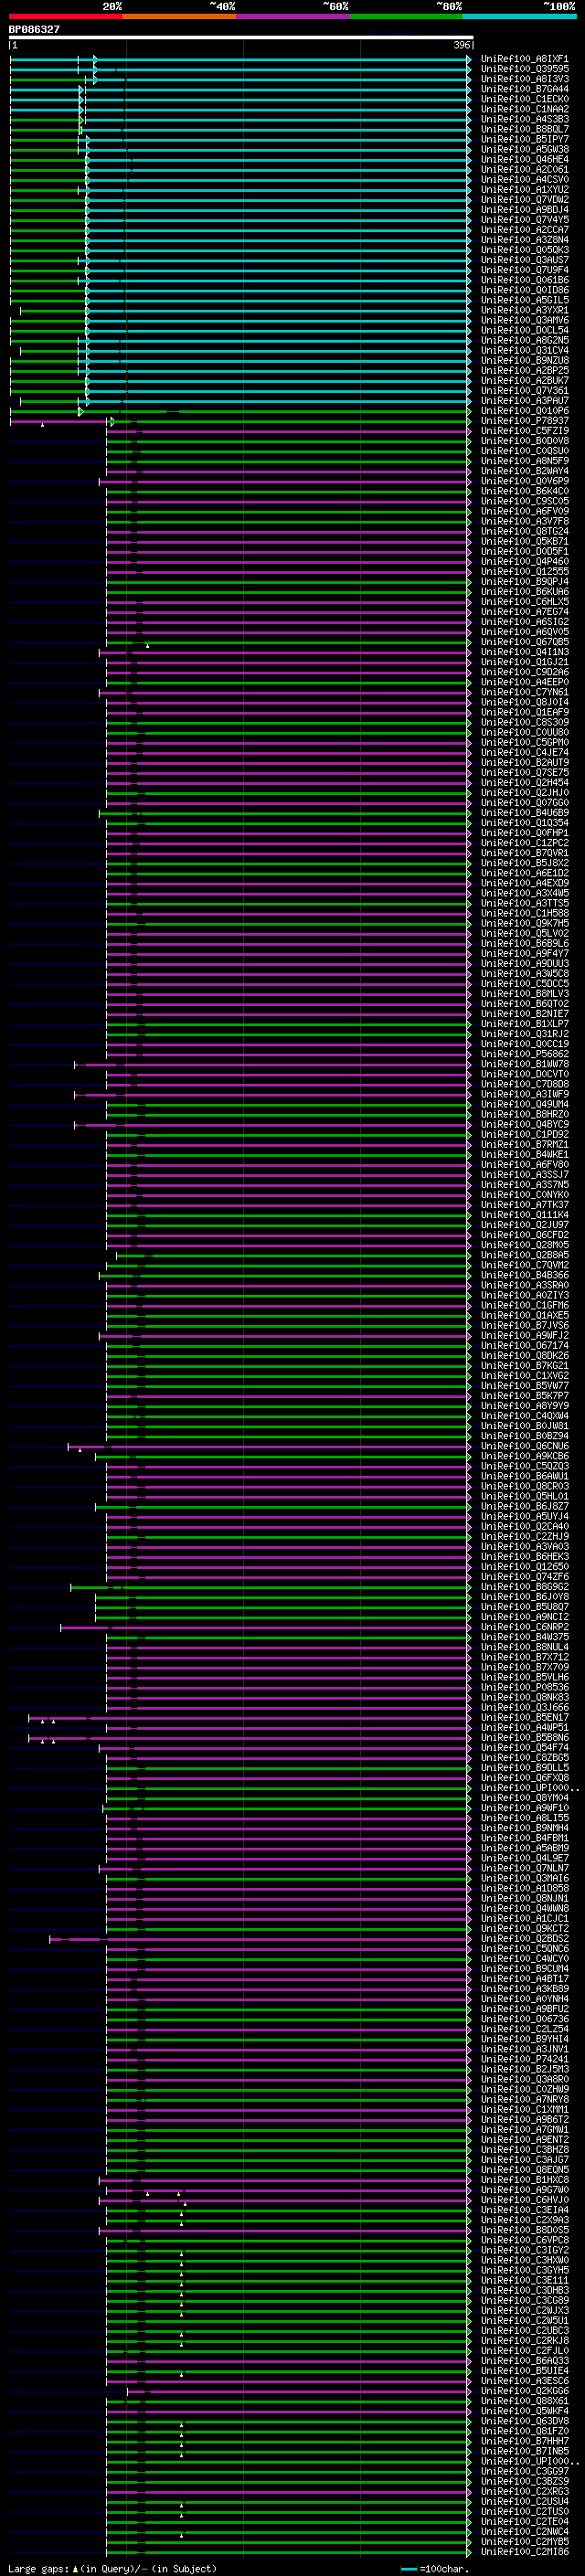Viewport: 585px width, 2576px height.
Task: Click the UniRef100_D0CL54 label
Action: pos(525,330)
